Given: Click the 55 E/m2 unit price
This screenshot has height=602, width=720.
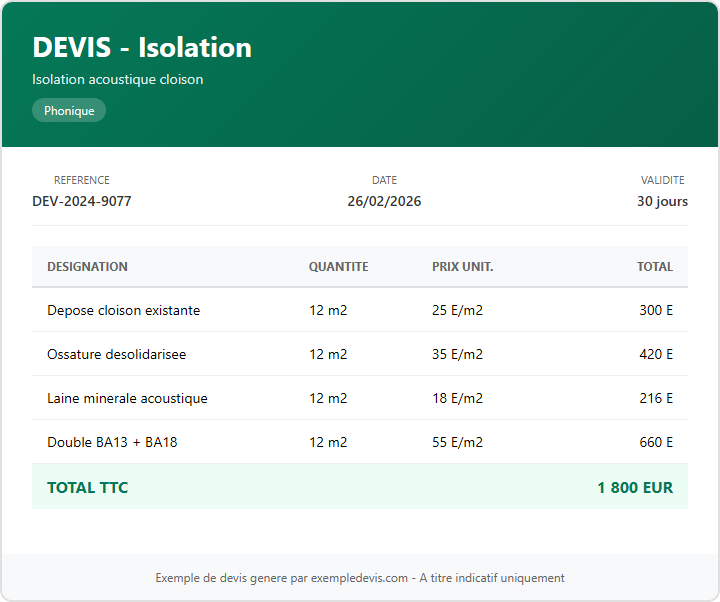Looking at the screenshot, I should click(457, 442).
